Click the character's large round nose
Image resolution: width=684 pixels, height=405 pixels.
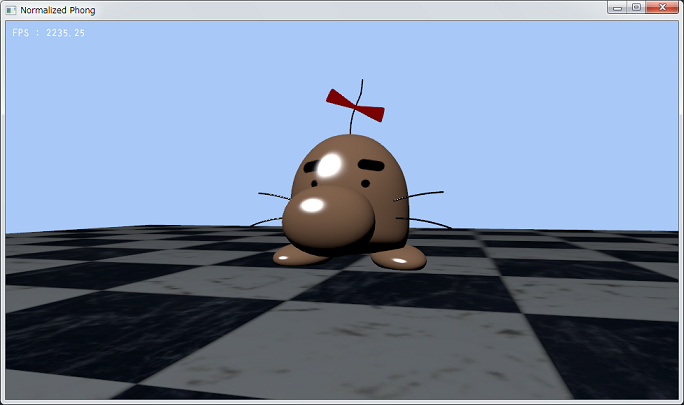[326, 220]
